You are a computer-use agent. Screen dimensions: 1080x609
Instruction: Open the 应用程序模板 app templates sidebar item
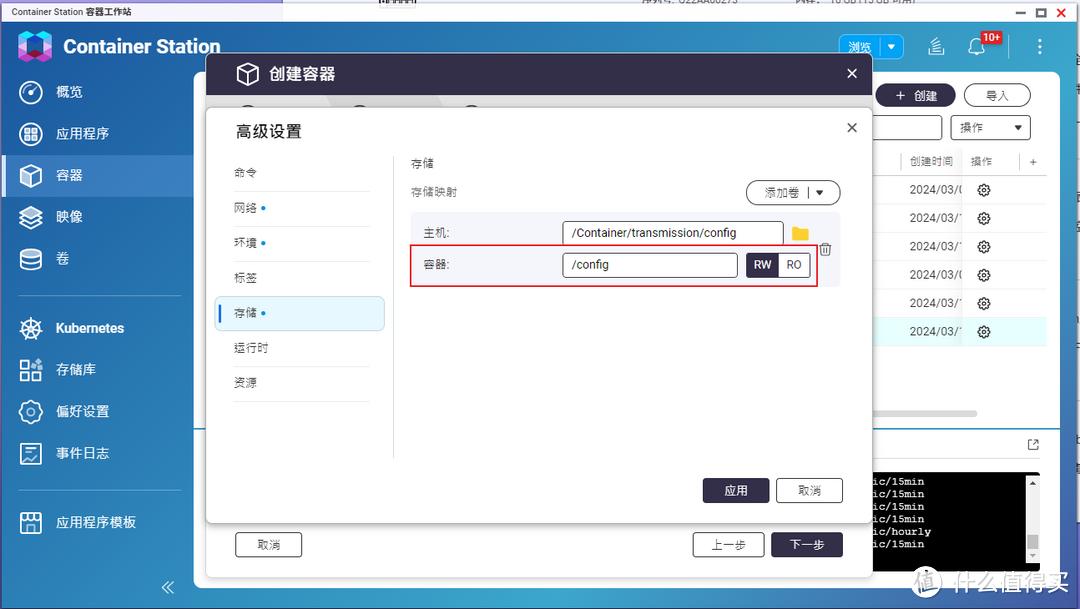point(96,523)
